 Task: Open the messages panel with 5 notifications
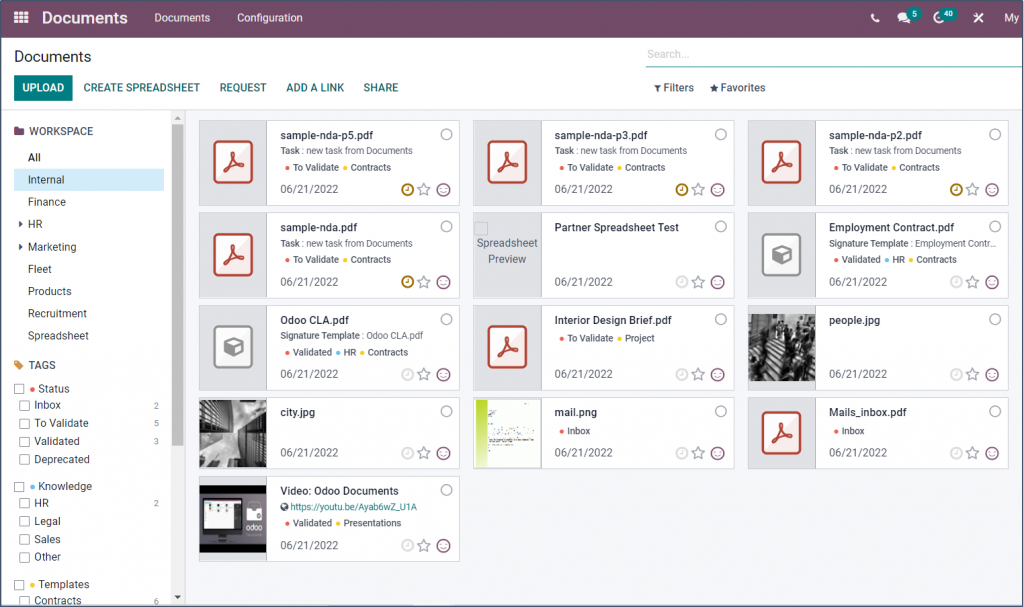pyautogui.click(x=903, y=17)
